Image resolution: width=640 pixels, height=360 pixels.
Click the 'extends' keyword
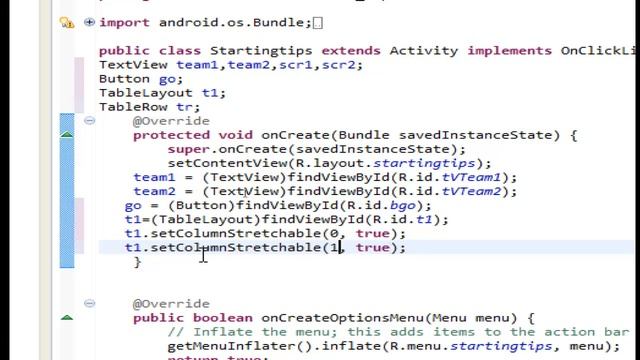[x=351, y=51]
